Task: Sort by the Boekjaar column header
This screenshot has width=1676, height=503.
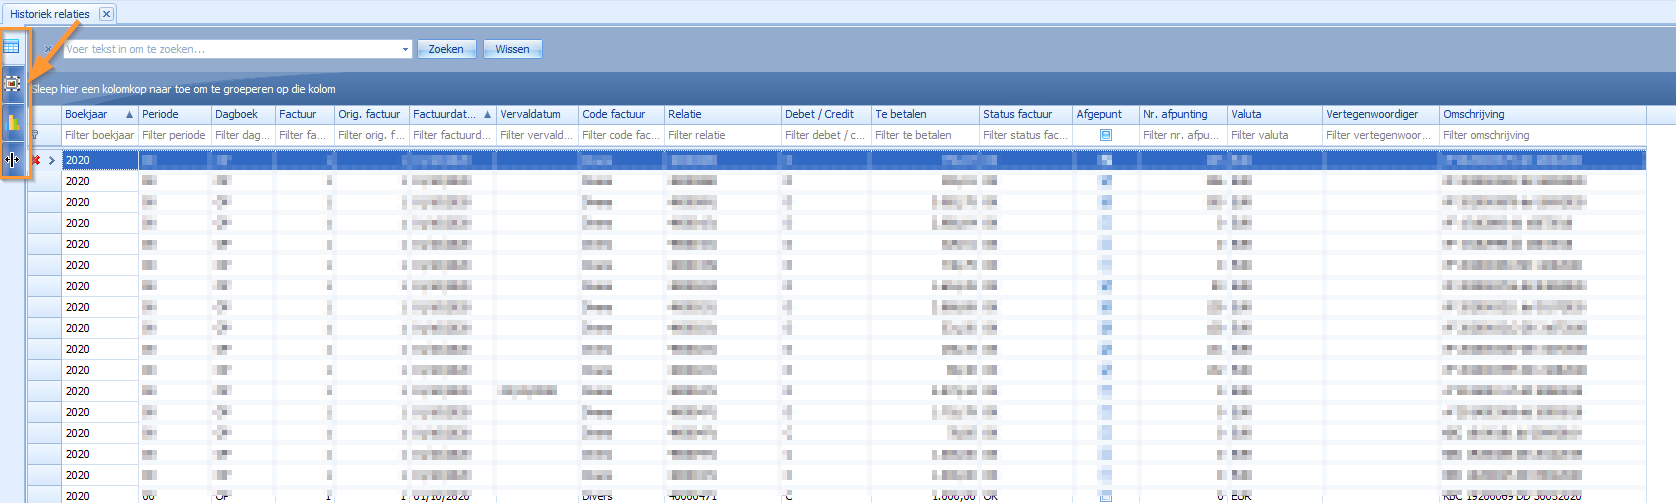Action: point(99,114)
